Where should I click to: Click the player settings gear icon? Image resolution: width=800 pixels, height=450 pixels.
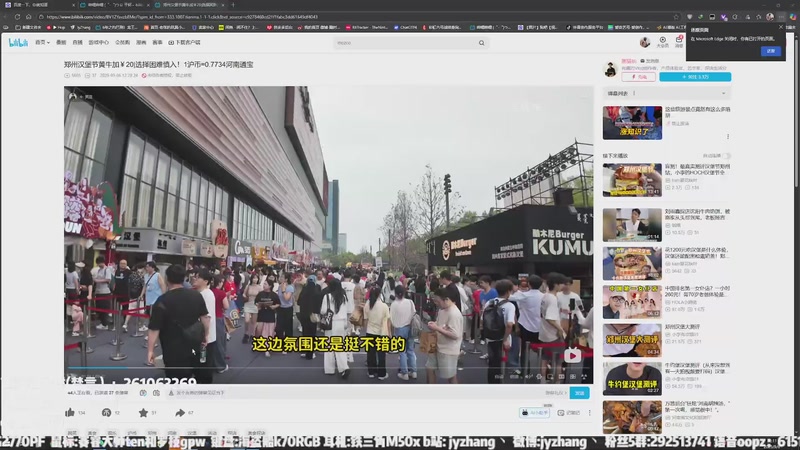coord(539,377)
